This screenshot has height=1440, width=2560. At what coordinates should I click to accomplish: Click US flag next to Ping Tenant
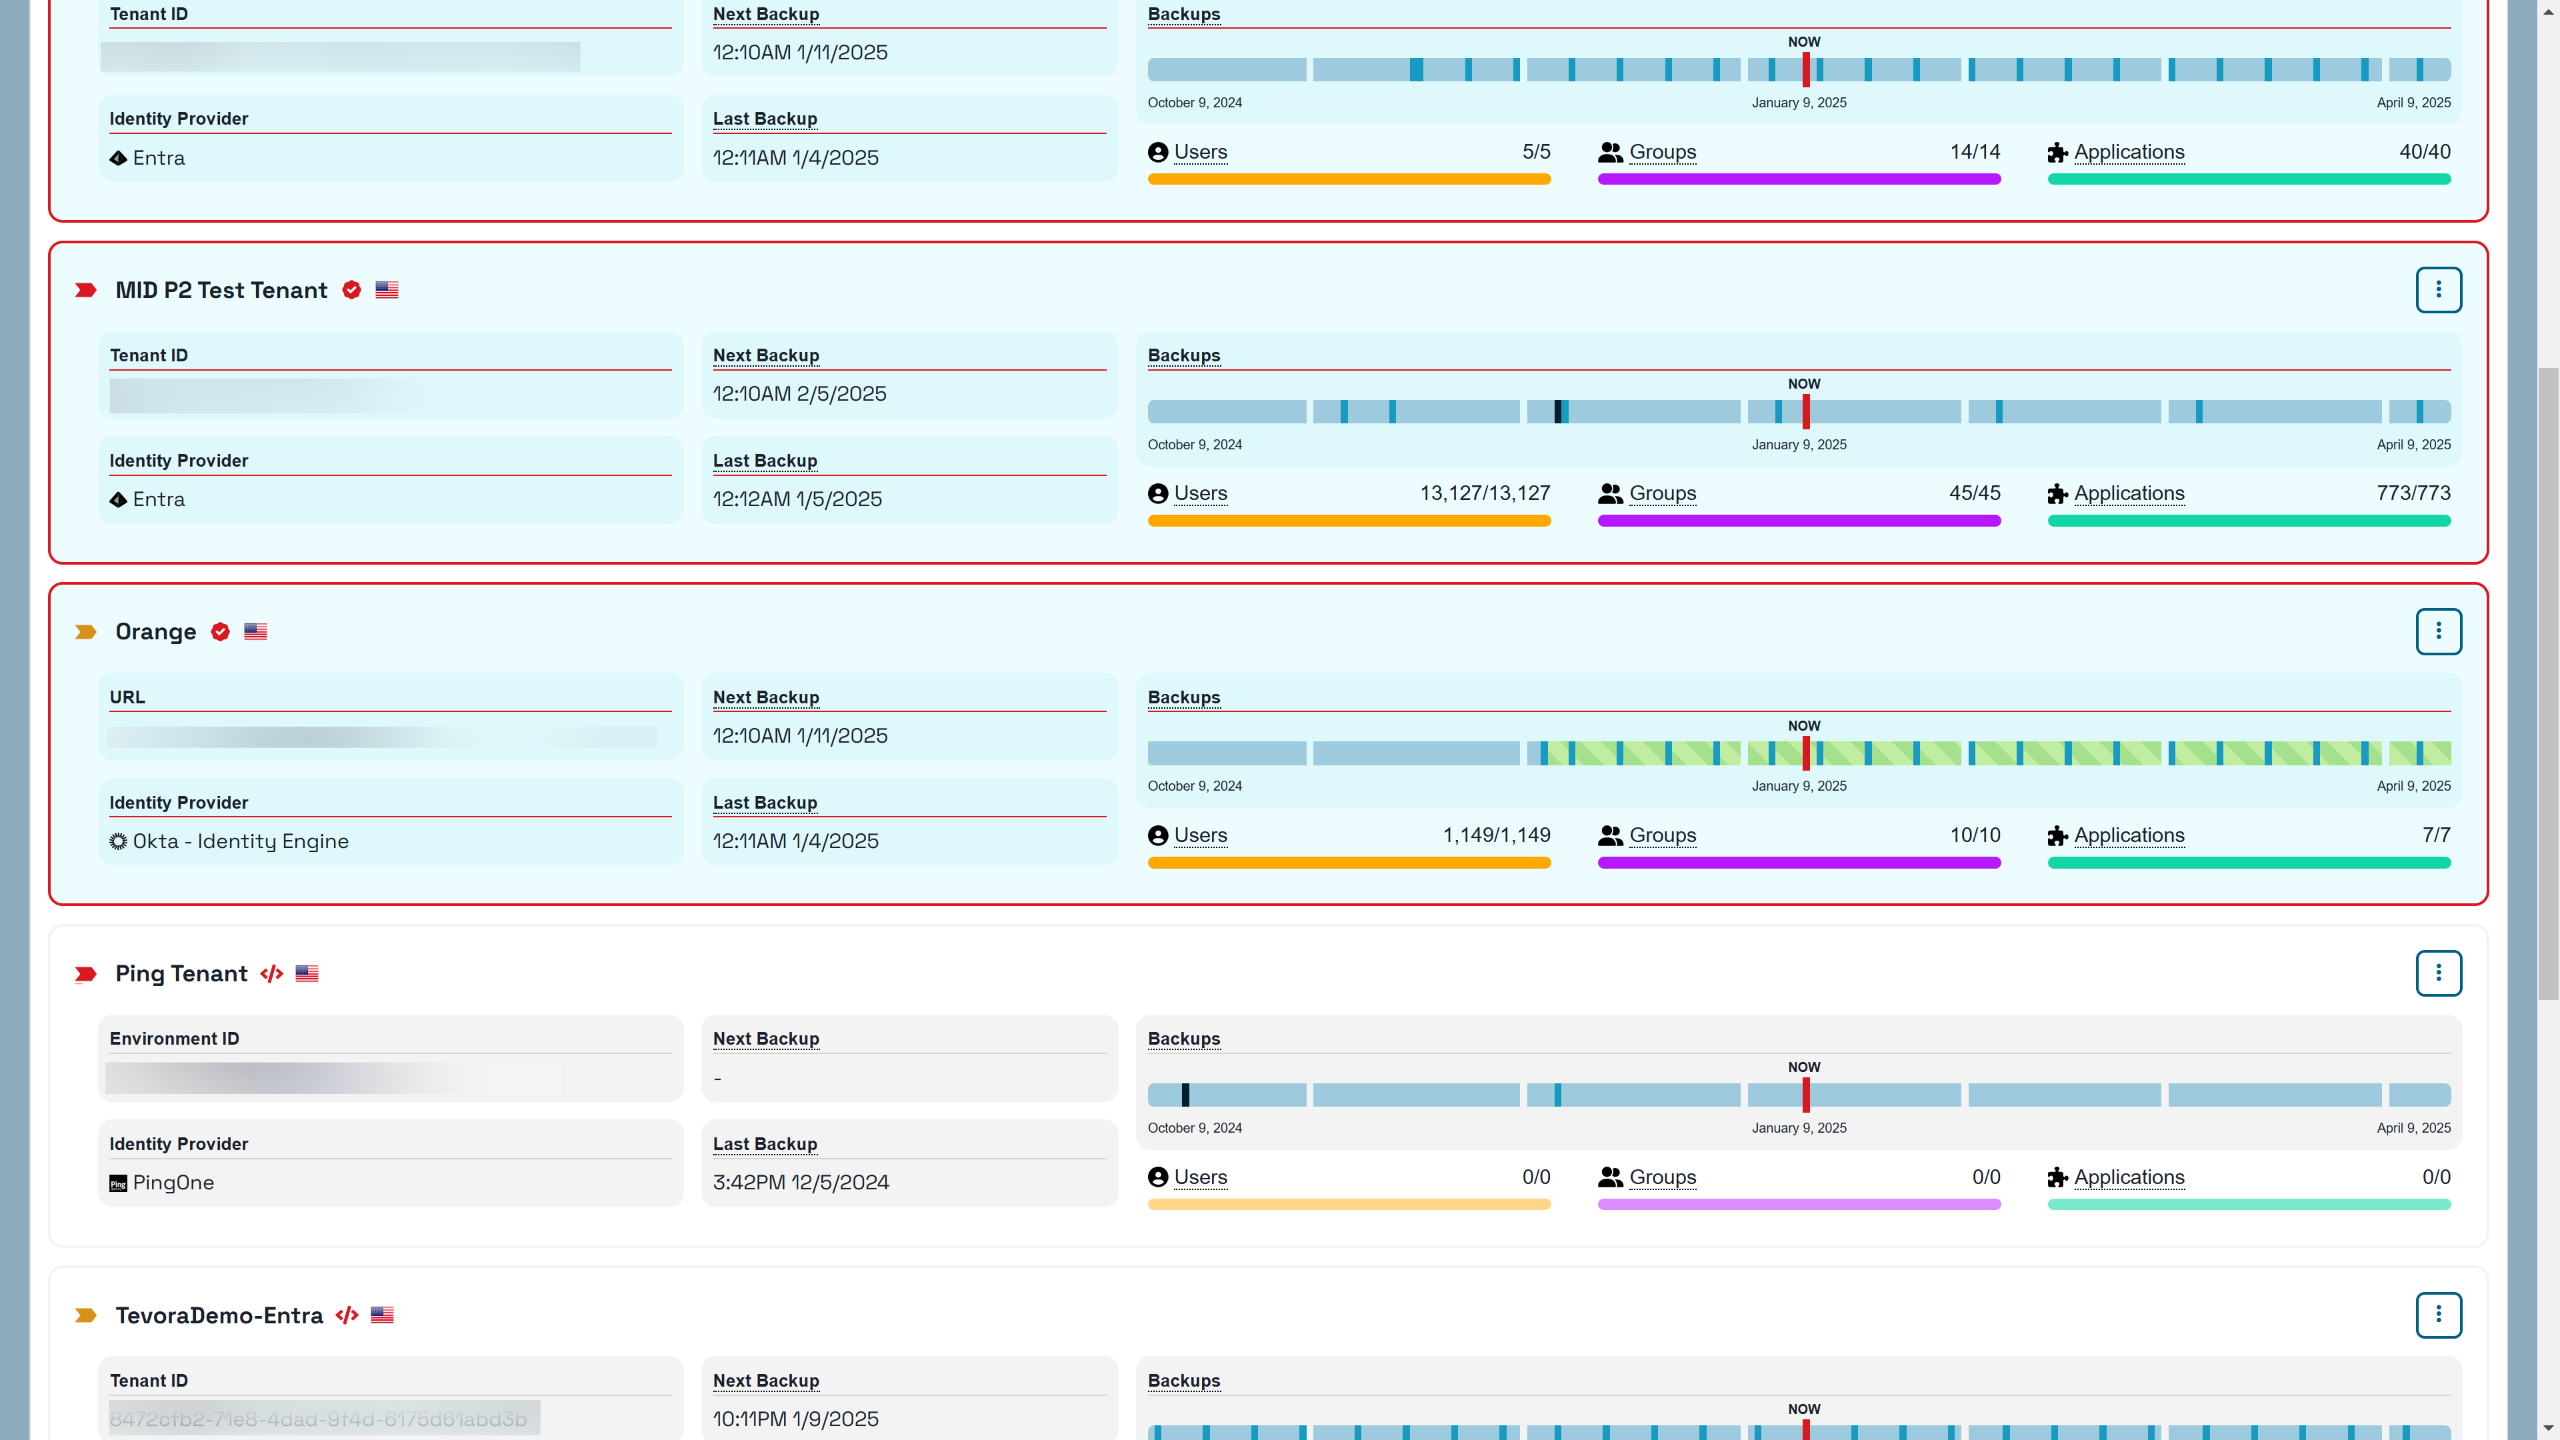click(307, 974)
